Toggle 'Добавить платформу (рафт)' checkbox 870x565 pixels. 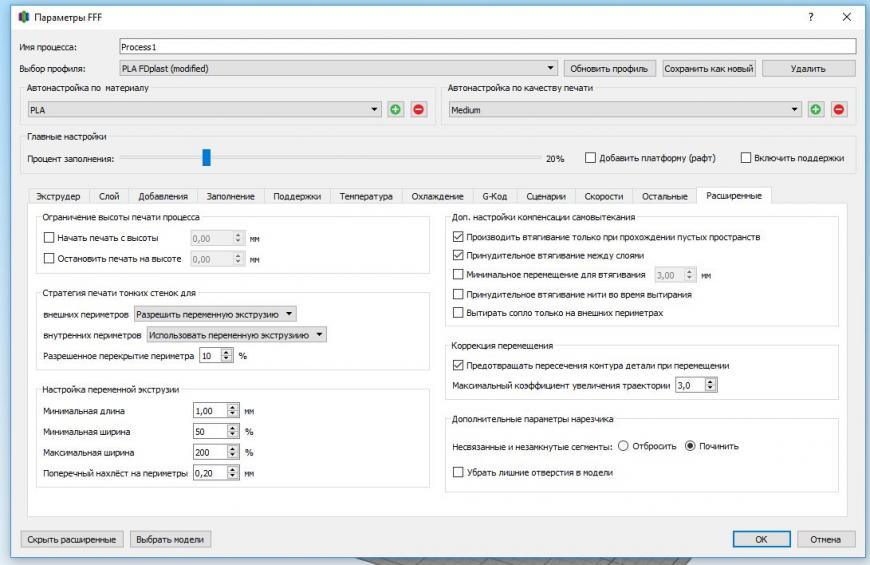[590, 158]
